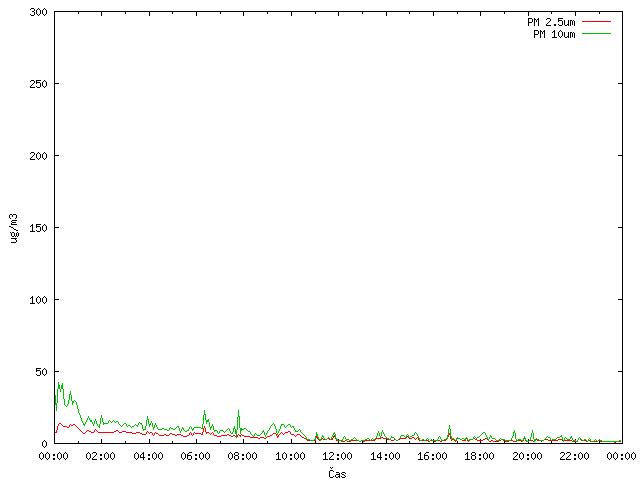Click the 300 y-axis value
The width and height of the screenshot is (640, 480).
[38, 12]
